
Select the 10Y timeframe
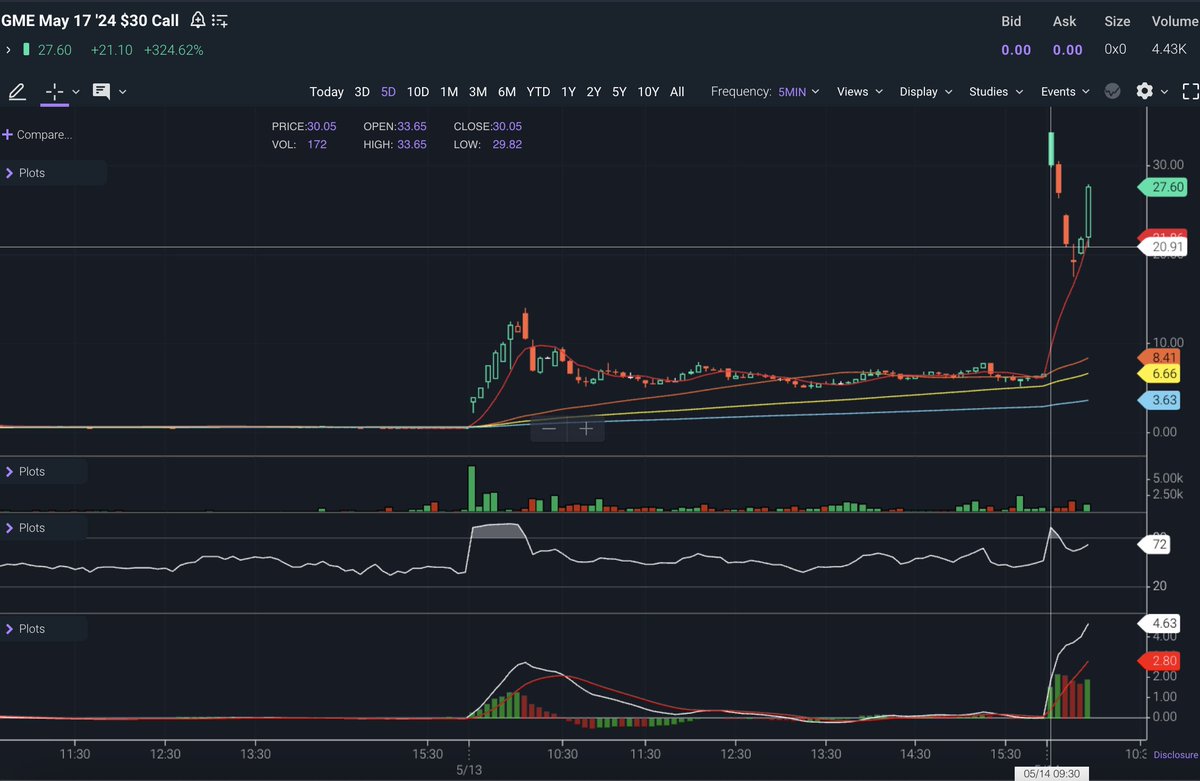pyautogui.click(x=648, y=91)
